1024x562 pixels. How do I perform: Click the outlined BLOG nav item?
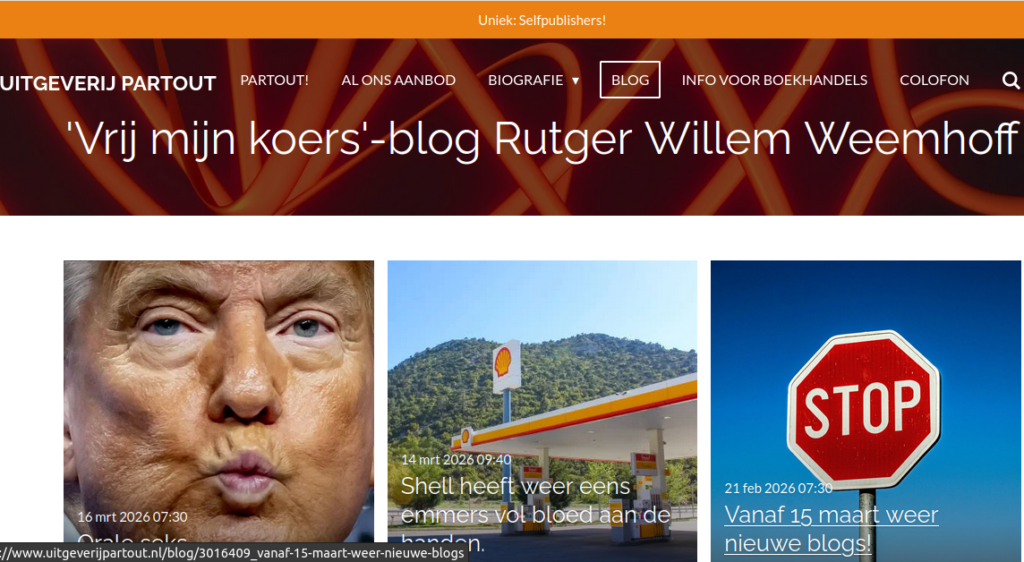(630, 80)
